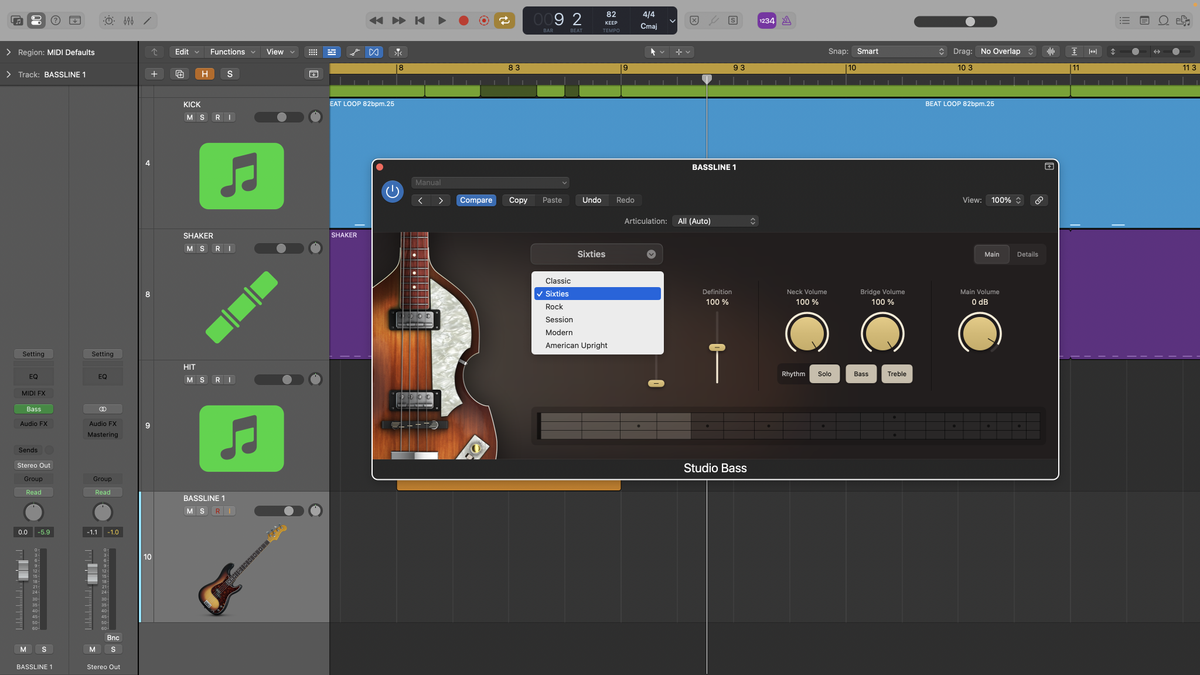Turn the Neck Volume knob in Studio Bass

tap(807, 332)
